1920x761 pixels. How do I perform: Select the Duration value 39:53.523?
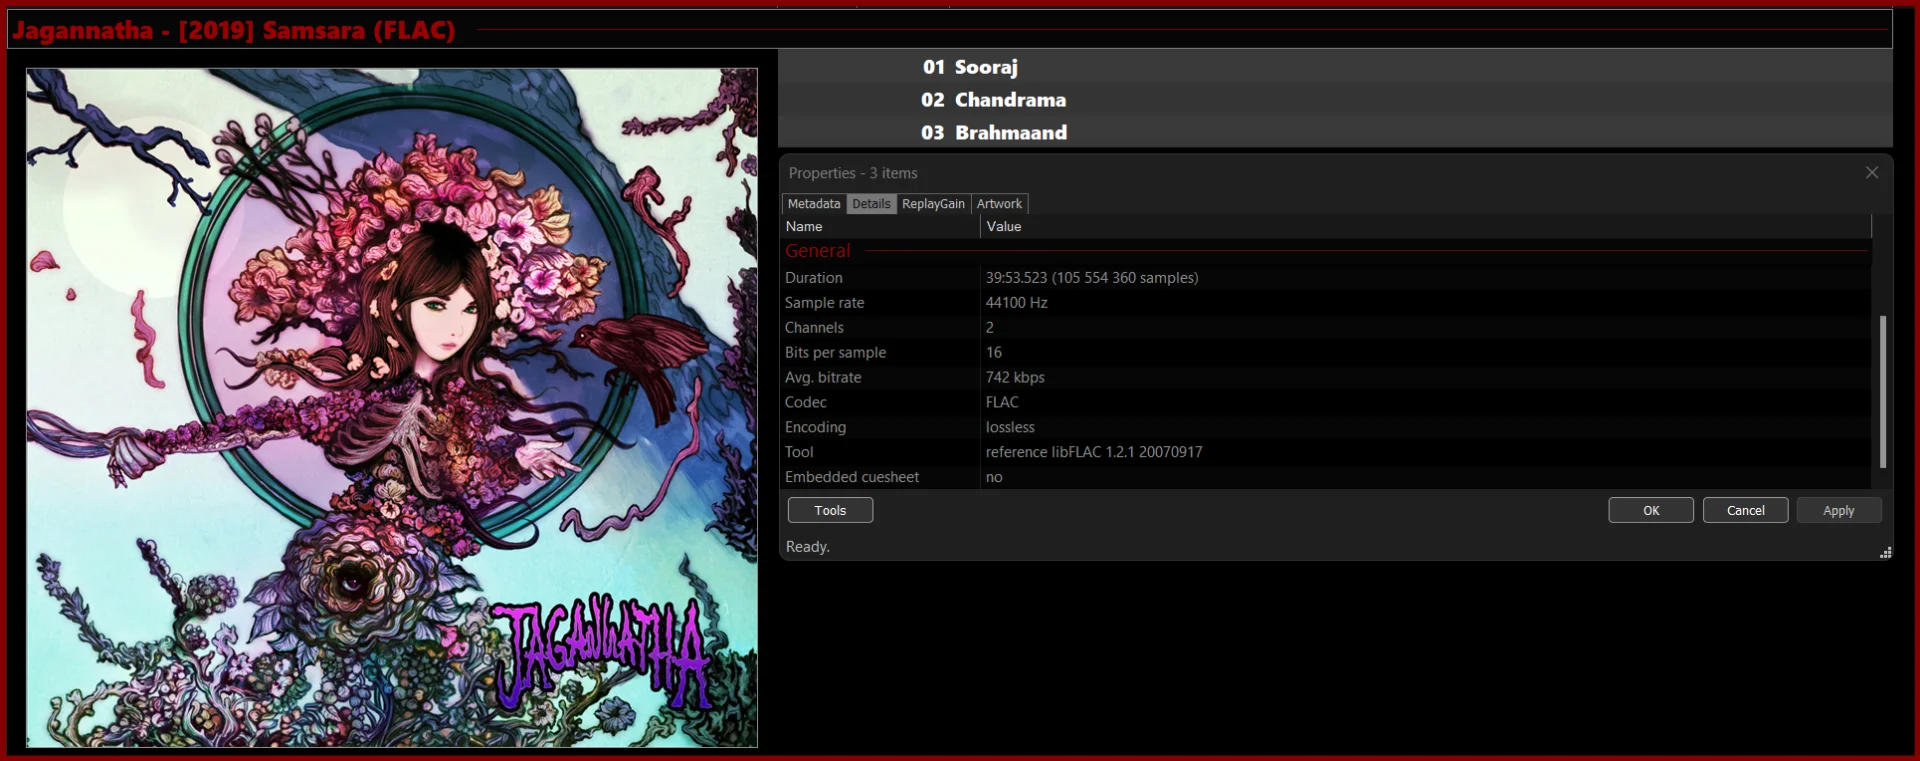click(x=1092, y=278)
